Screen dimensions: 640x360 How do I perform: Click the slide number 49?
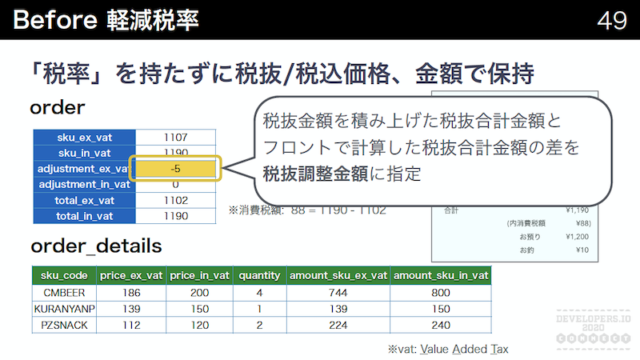[611, 20]
